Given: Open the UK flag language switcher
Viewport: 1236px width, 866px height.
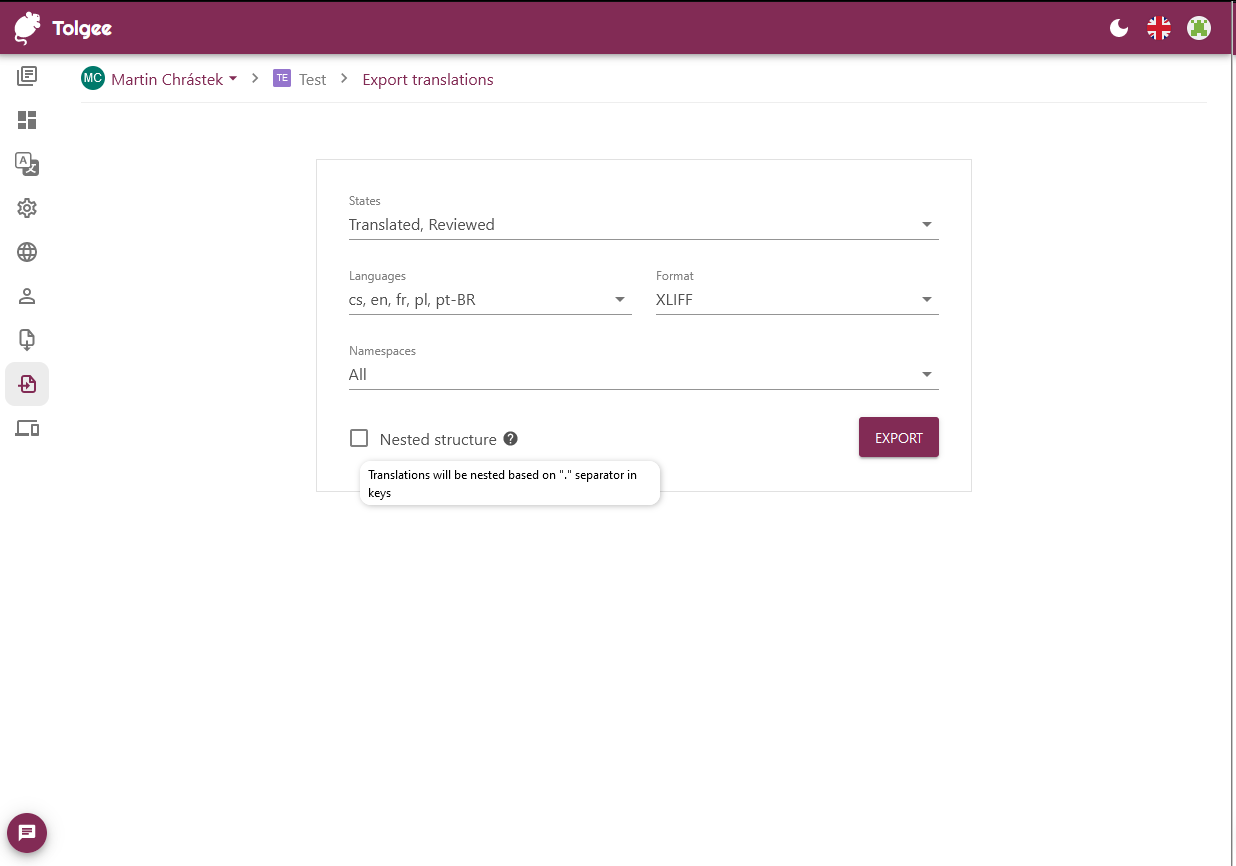Looking at the screenshot, I should tap(1158, 28).
